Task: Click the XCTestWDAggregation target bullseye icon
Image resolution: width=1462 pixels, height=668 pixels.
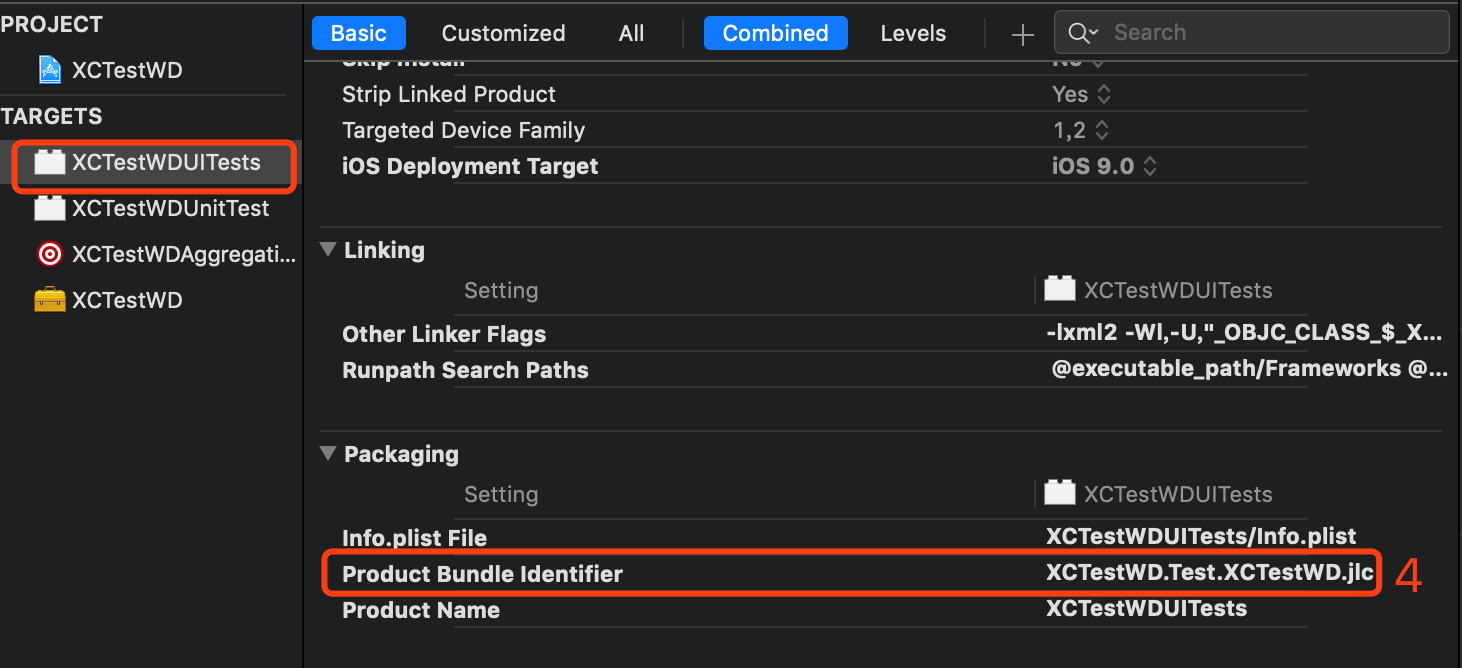Action: 49,254
